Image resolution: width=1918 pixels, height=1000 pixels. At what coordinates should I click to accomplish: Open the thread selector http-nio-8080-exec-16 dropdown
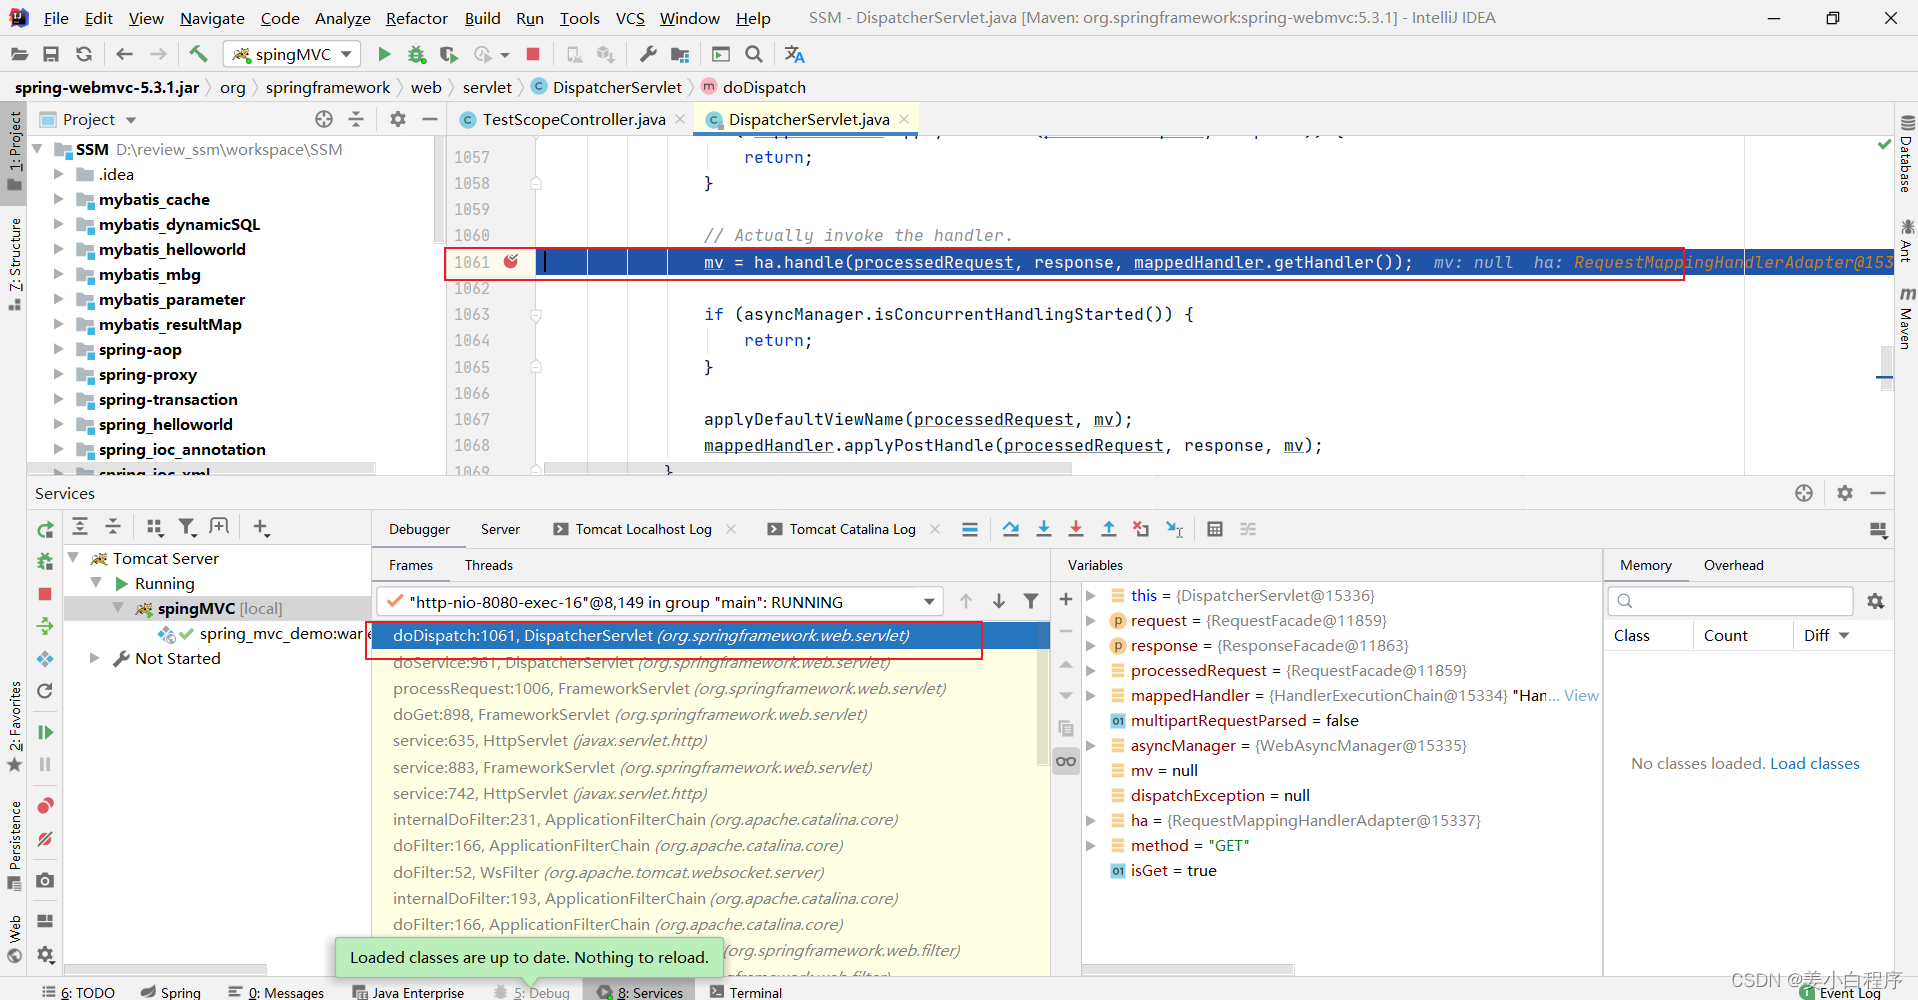pyautogui.click(x=929, y=602)
